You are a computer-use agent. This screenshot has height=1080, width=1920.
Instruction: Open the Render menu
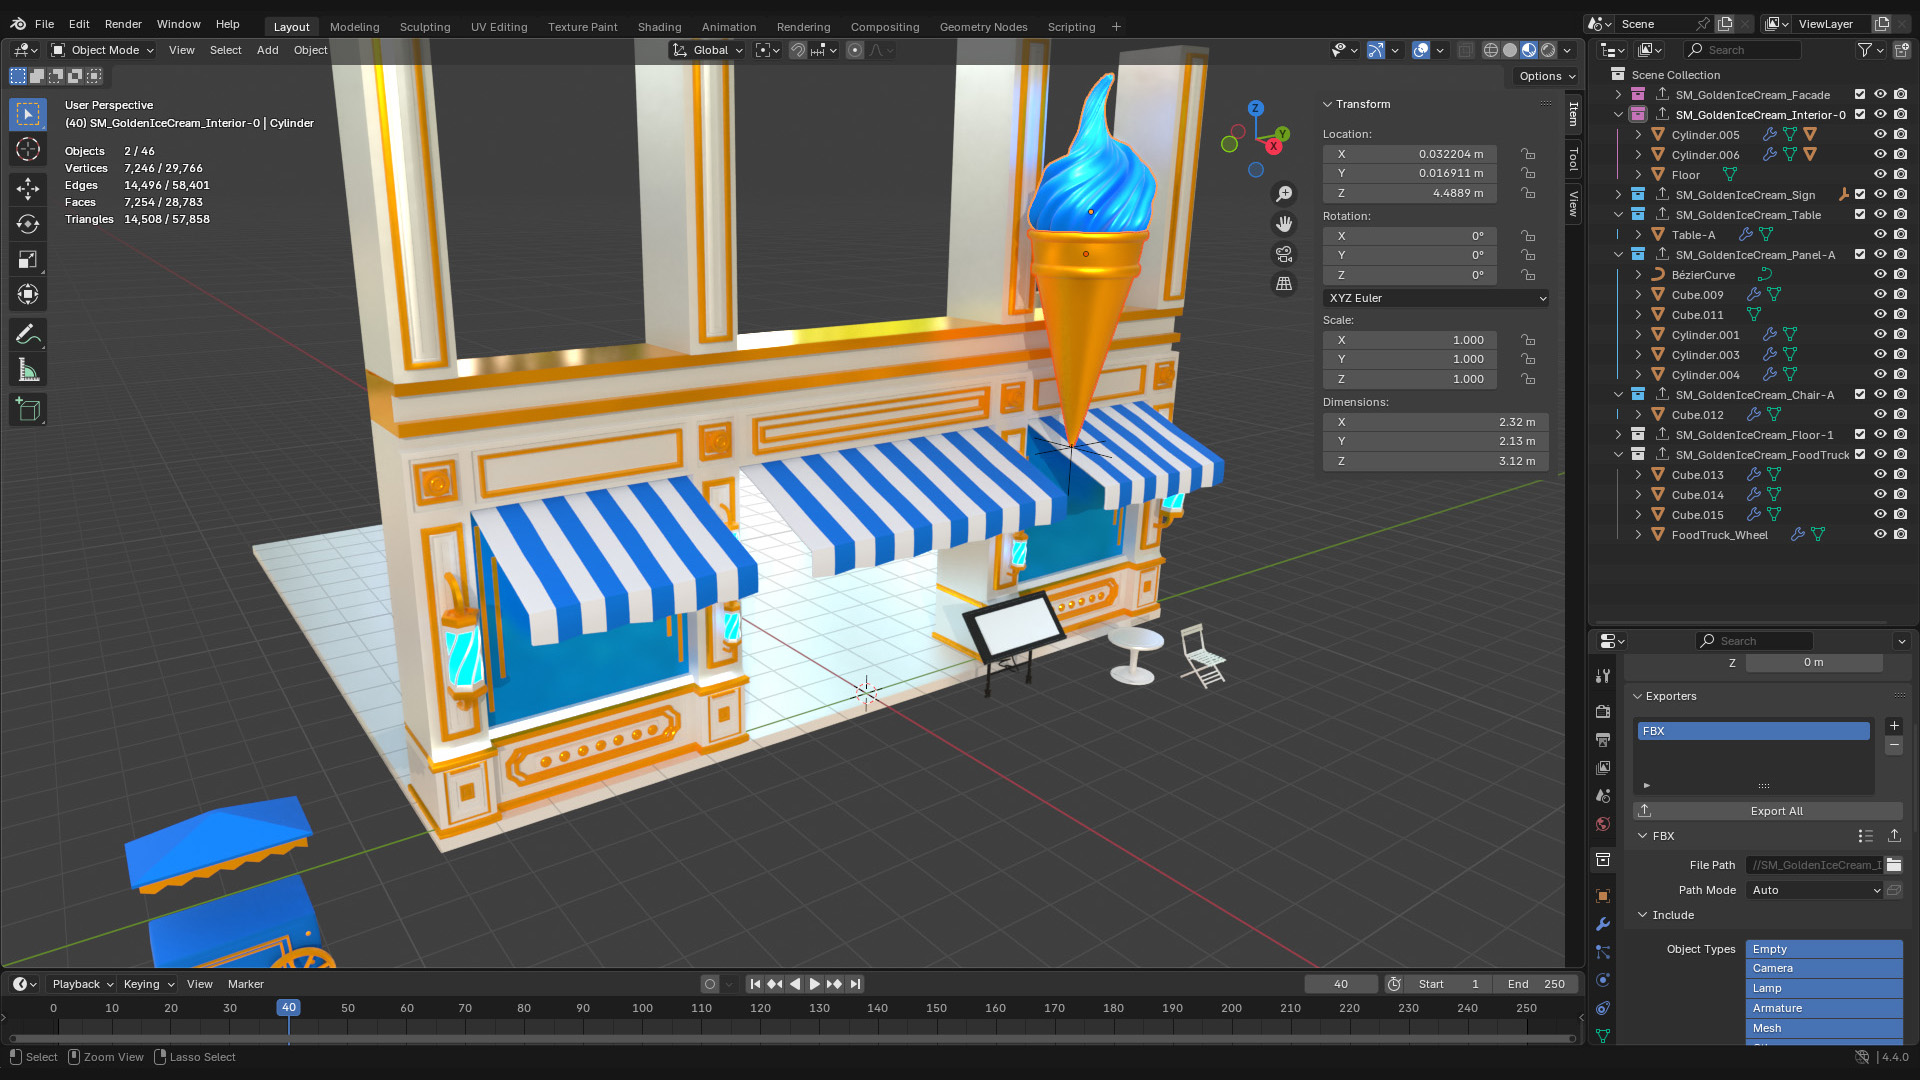[123, 24]
